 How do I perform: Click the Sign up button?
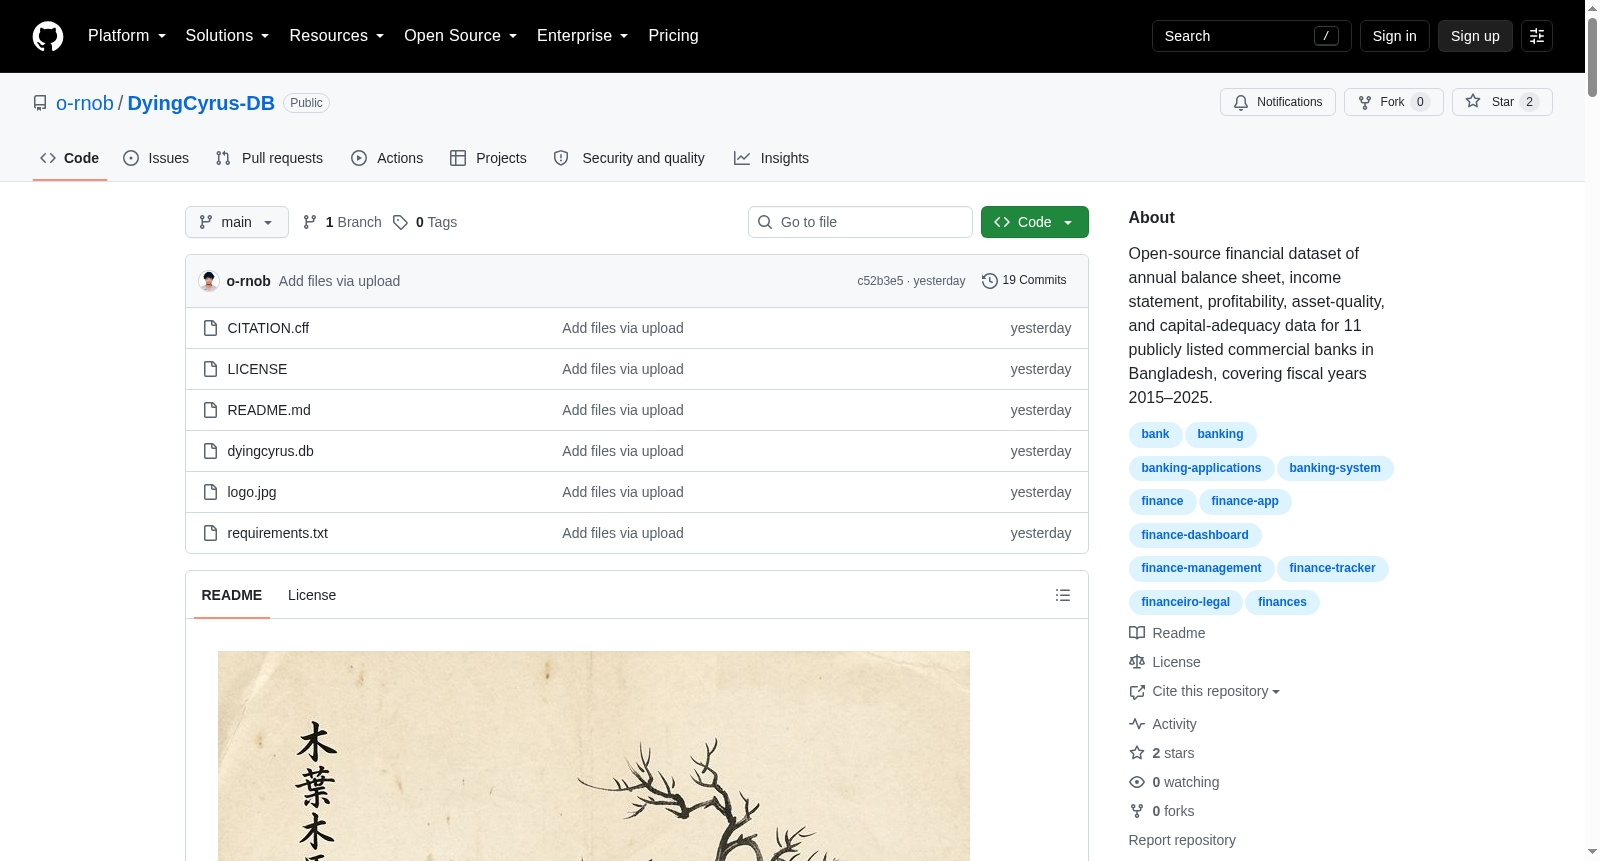[x=1475, y=36]
